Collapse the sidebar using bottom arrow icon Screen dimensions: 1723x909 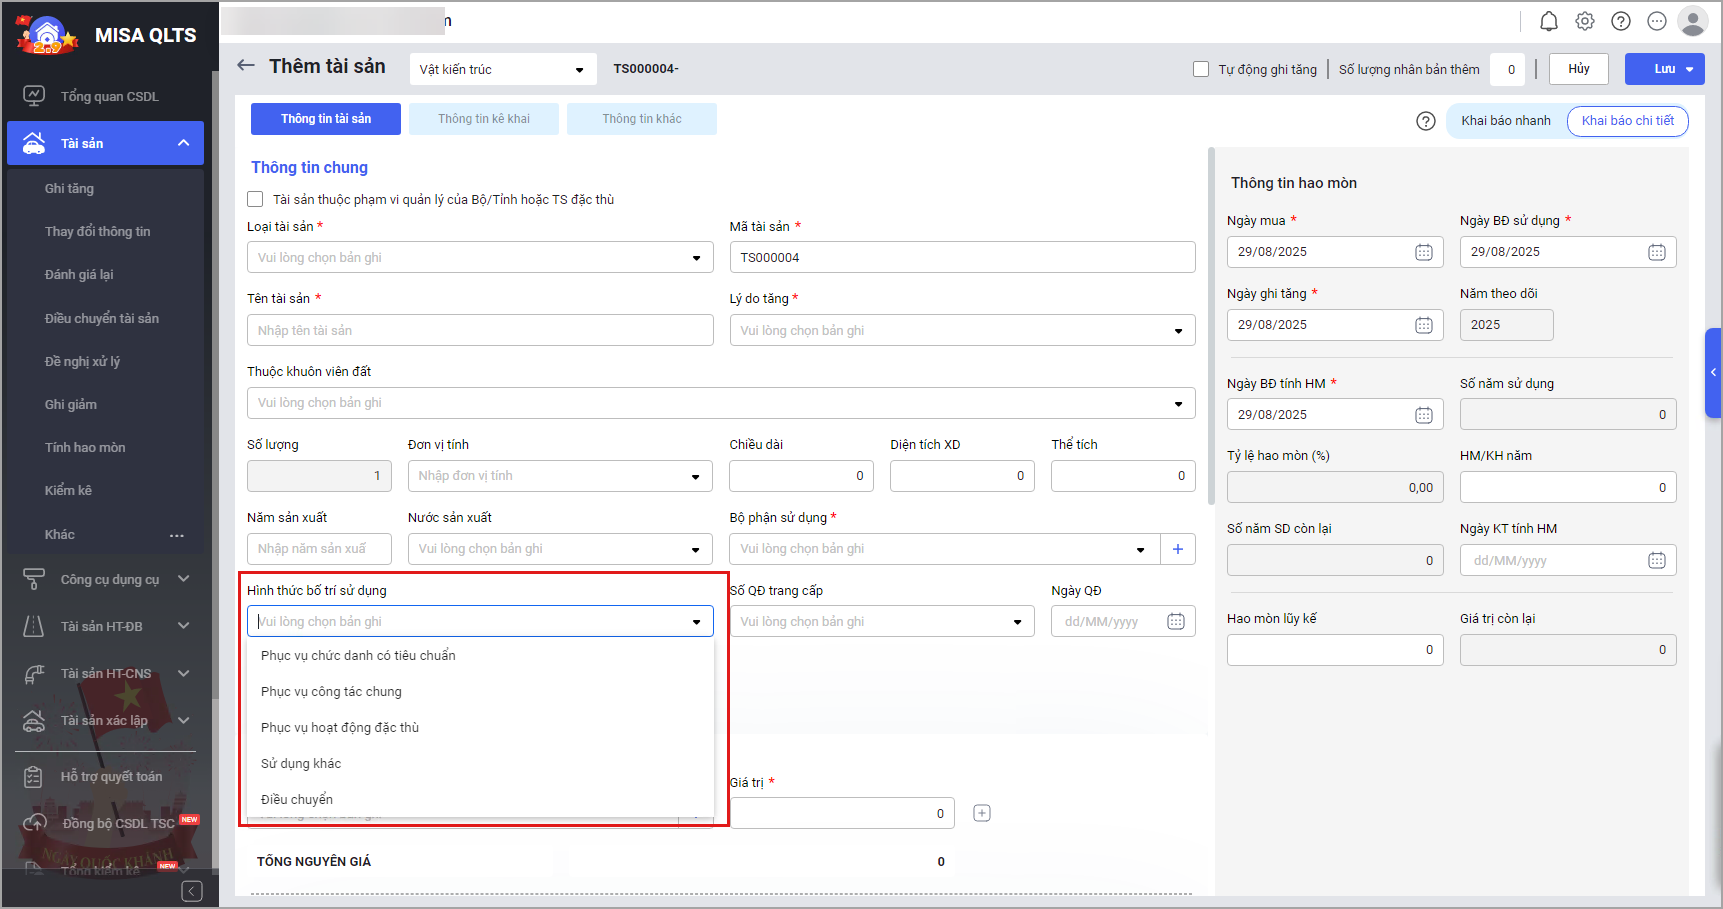192,891
